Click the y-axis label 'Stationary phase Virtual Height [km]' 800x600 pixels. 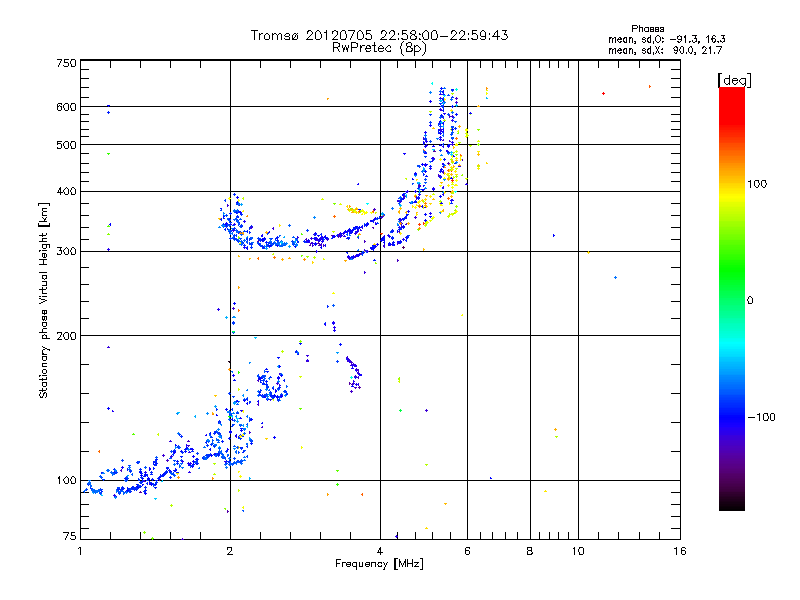43,300
